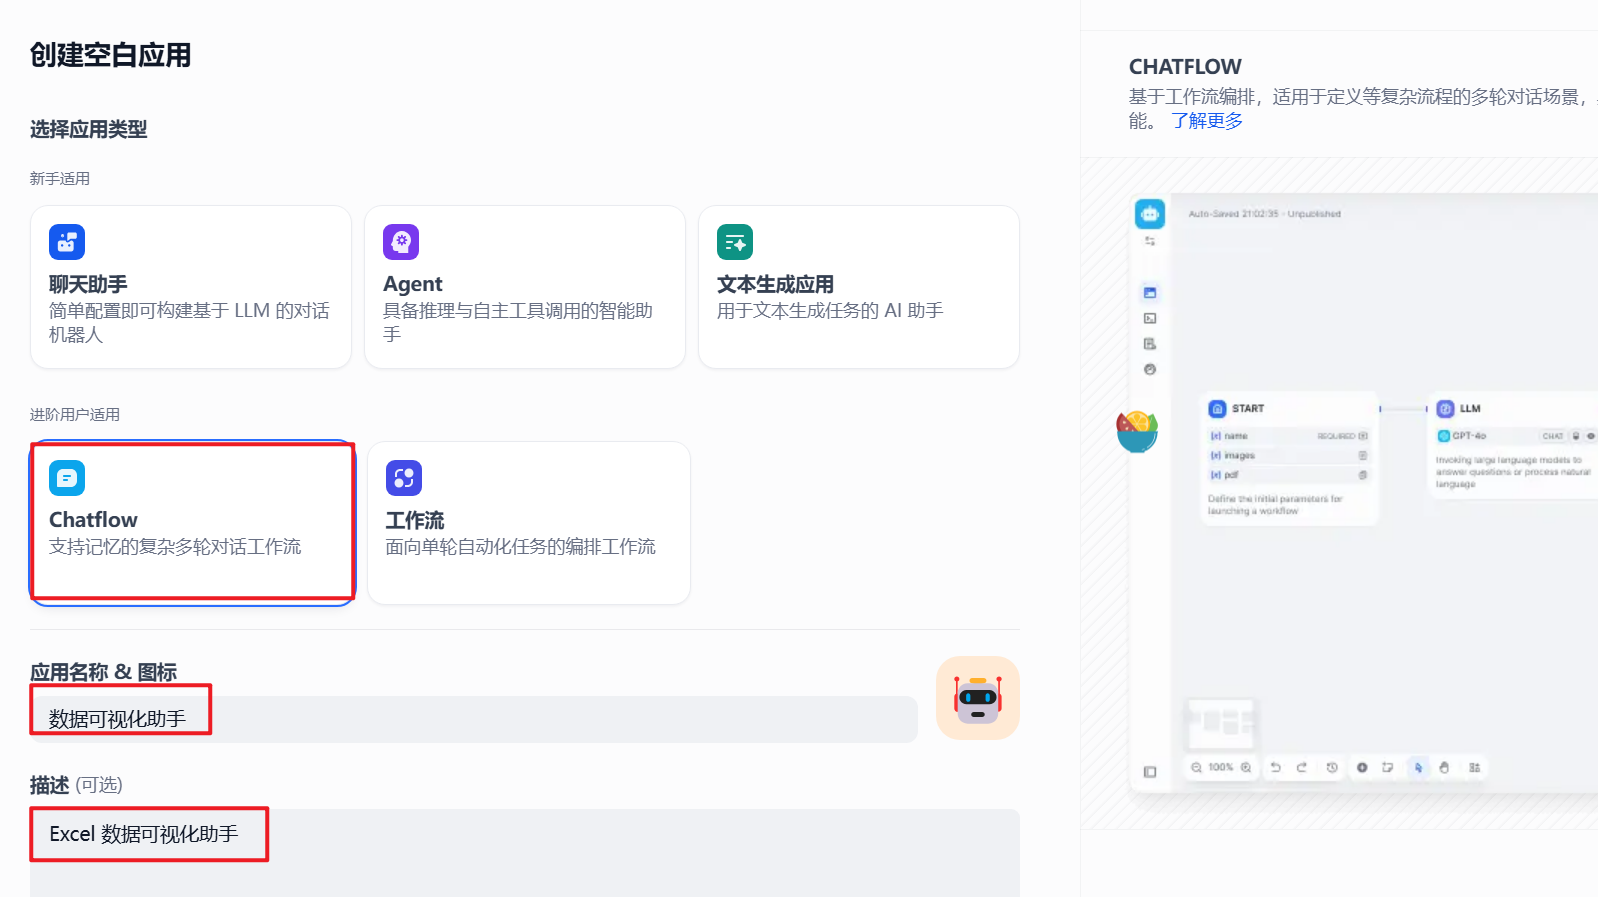Screen dimensions: 1598x897
Task: Choose the 工作流 app type card
Action: pyautogui.click(x=528, y=523)
